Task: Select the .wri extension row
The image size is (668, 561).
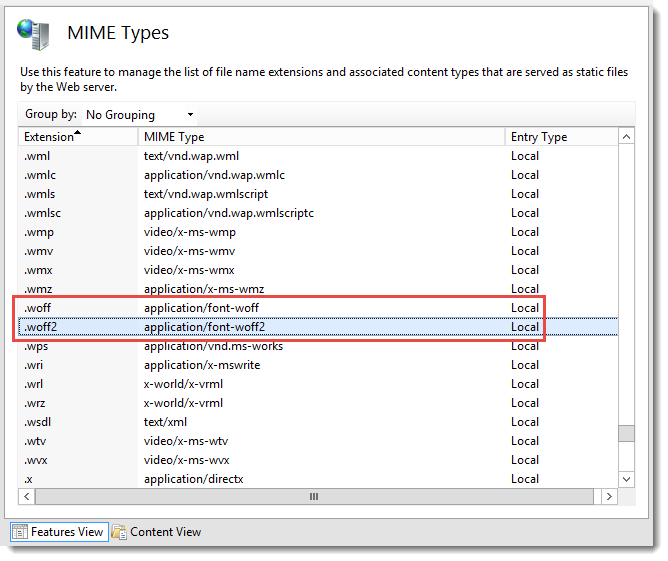Action: point(318,365)
